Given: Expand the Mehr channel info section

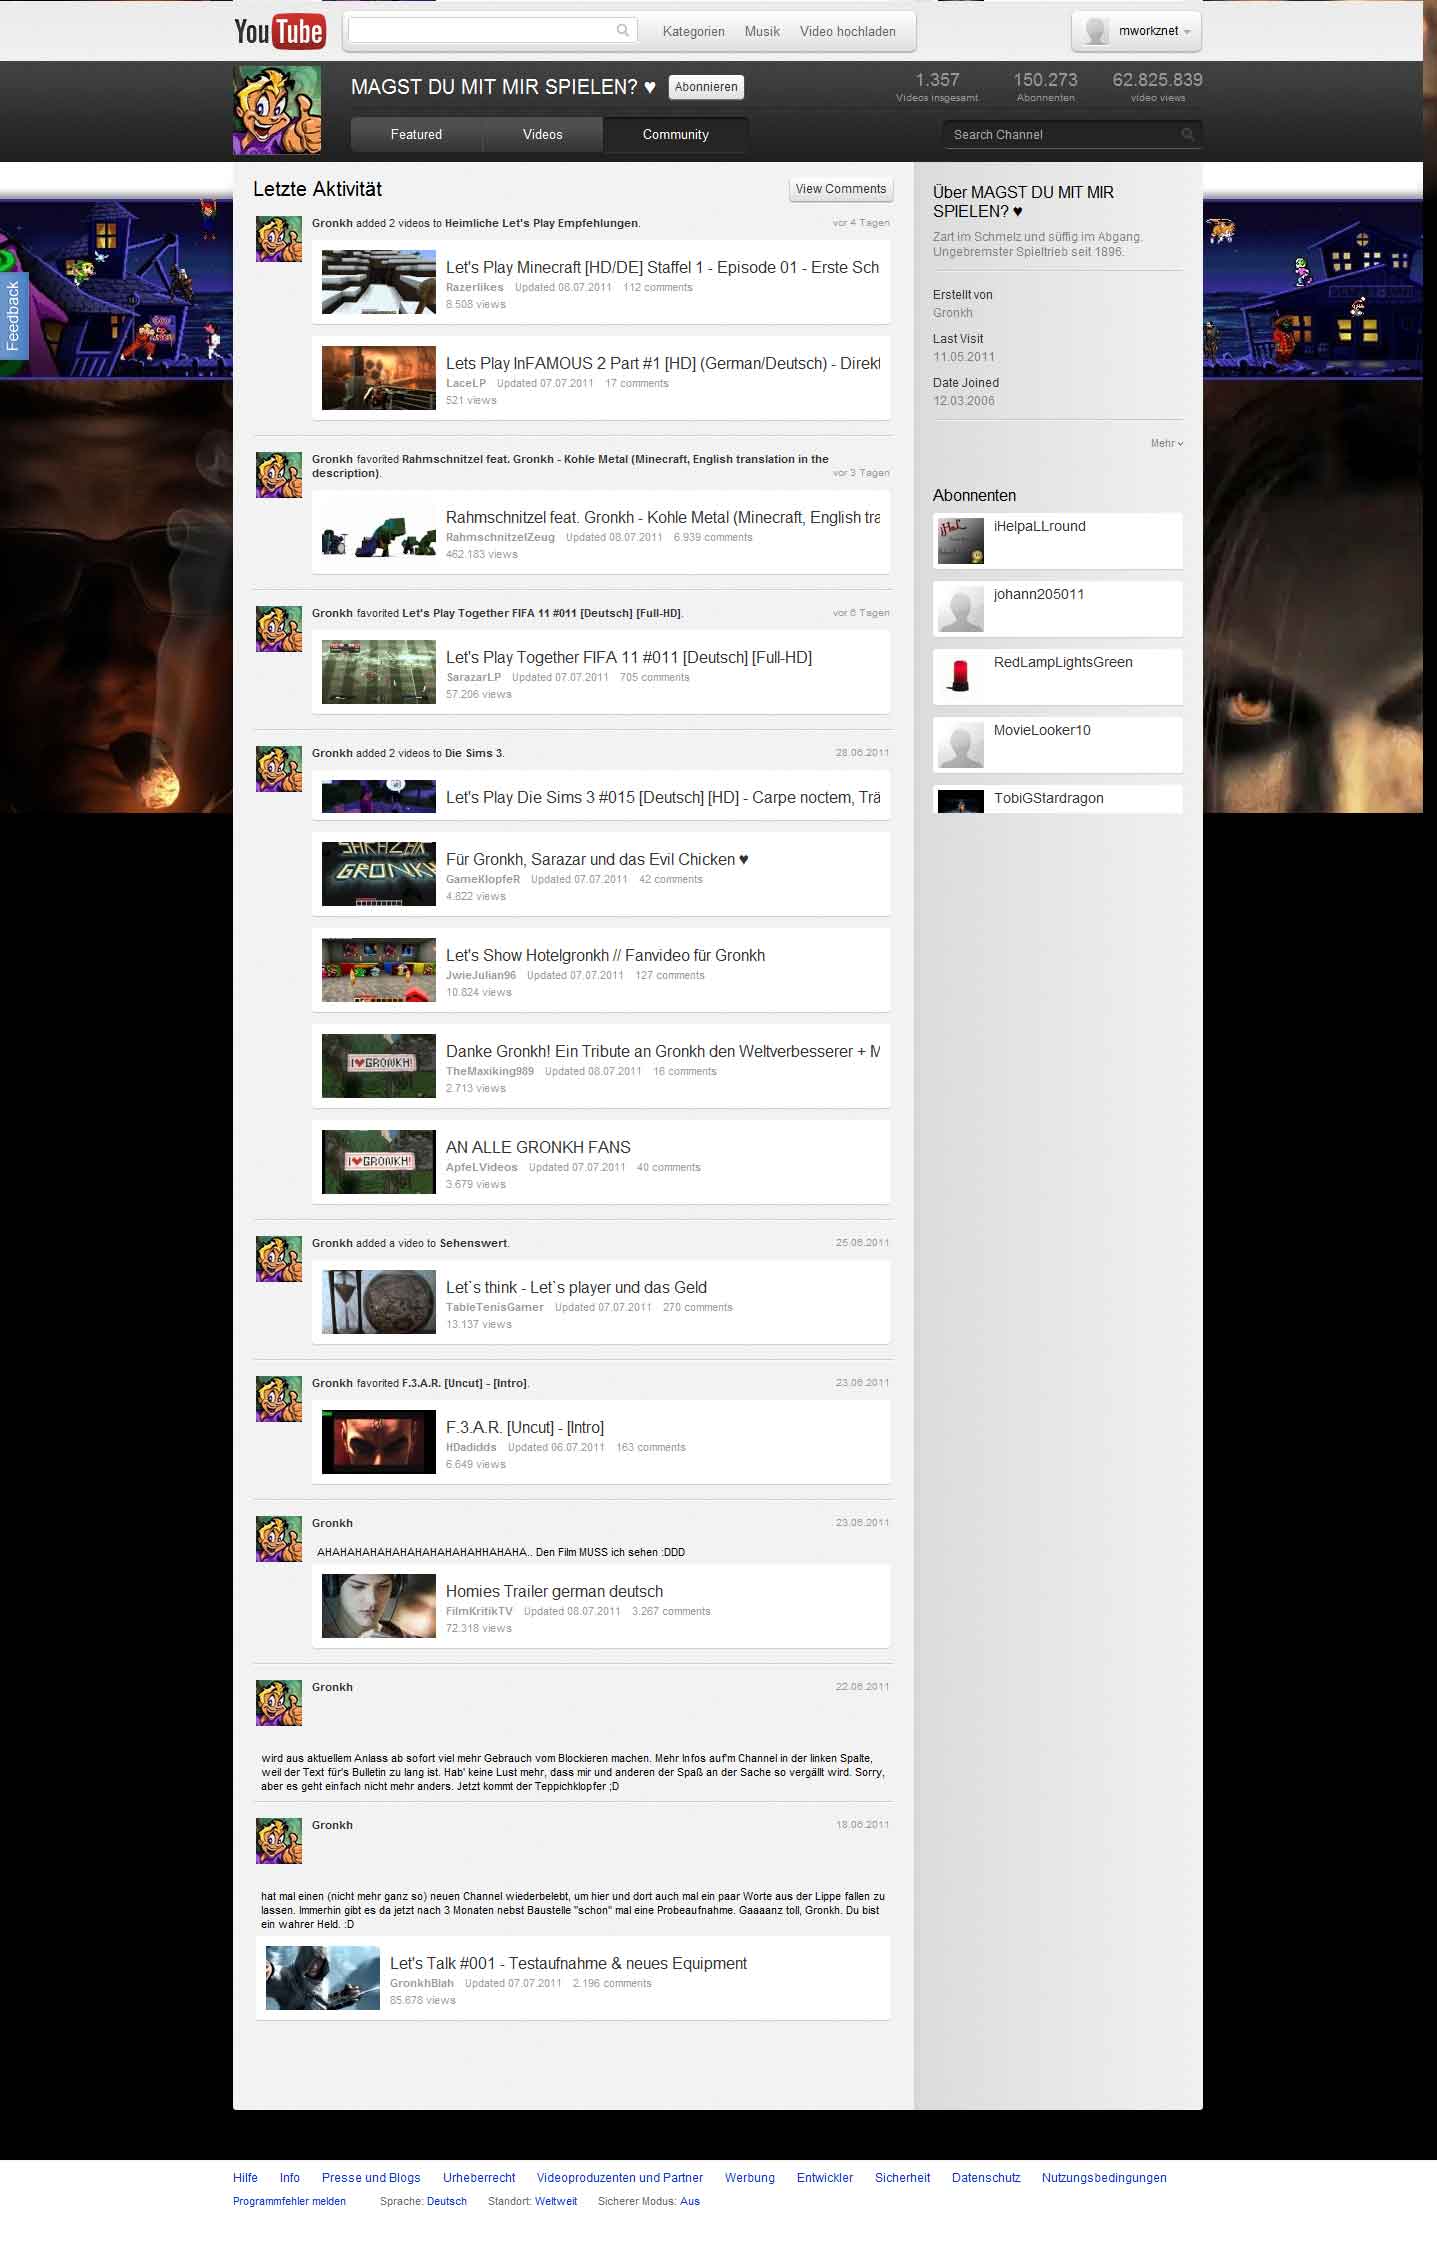Looking at the screenshot, I should 1166,443.
